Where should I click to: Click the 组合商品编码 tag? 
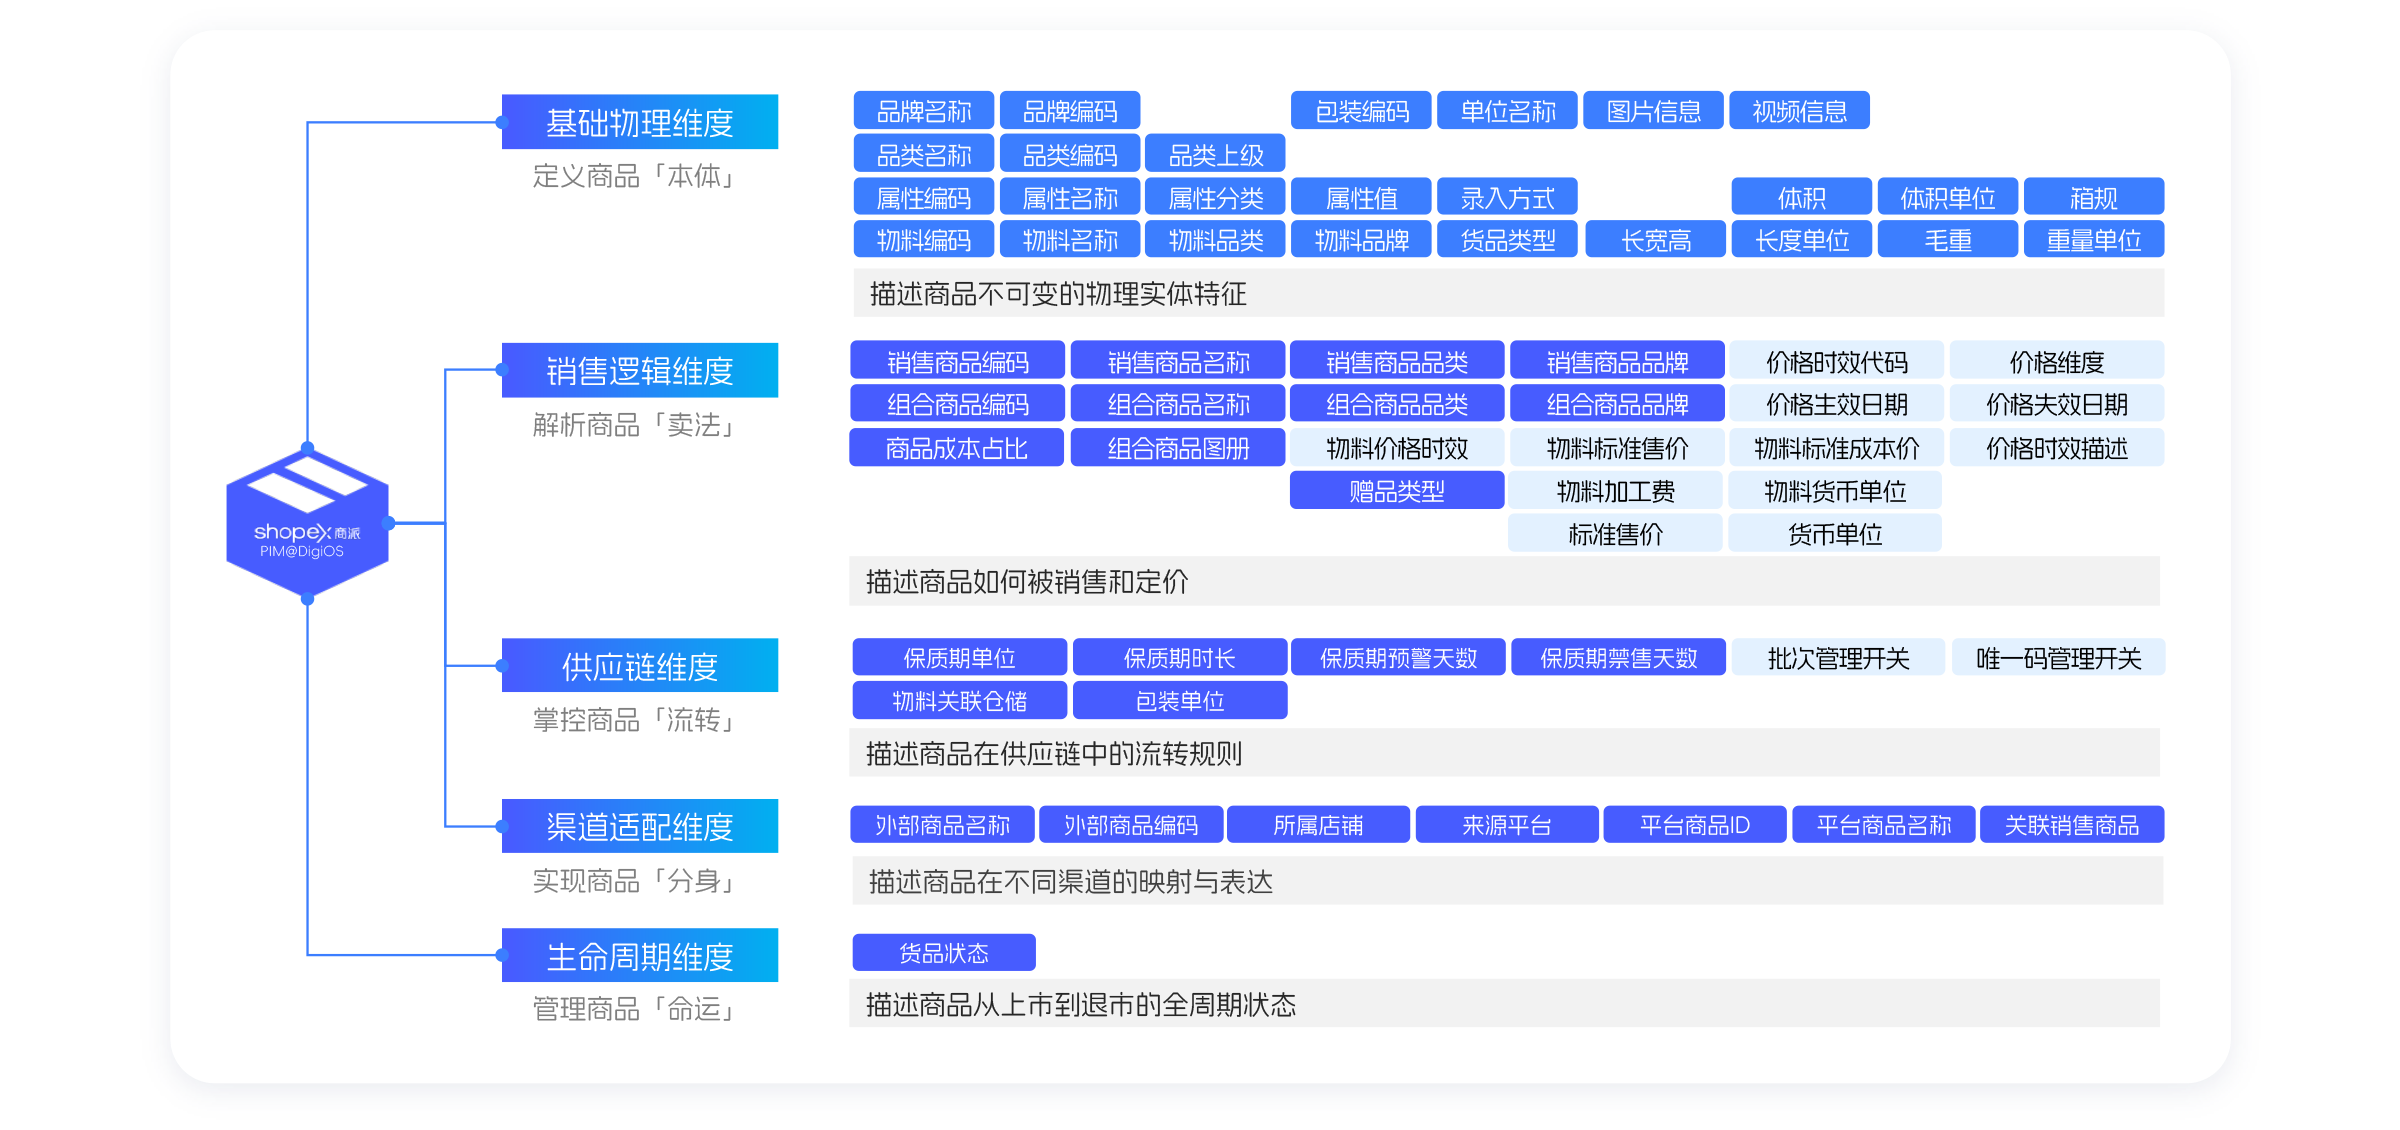[957, 403]
